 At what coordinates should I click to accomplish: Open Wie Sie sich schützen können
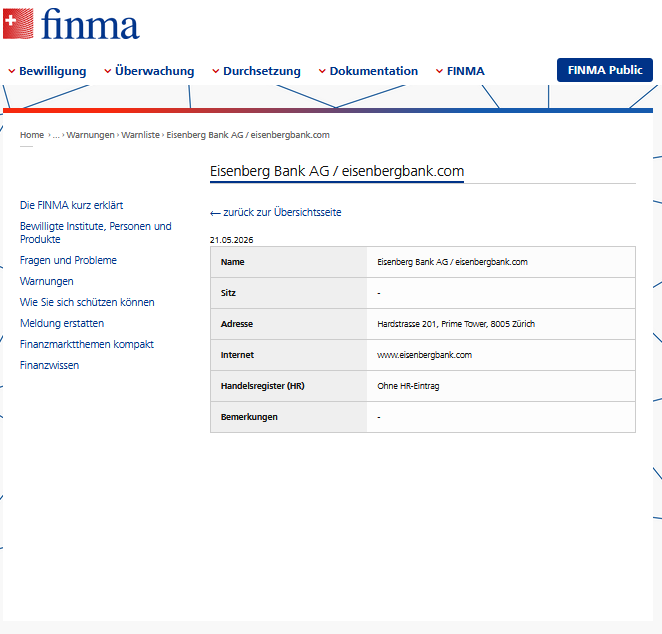coord(87,302)
